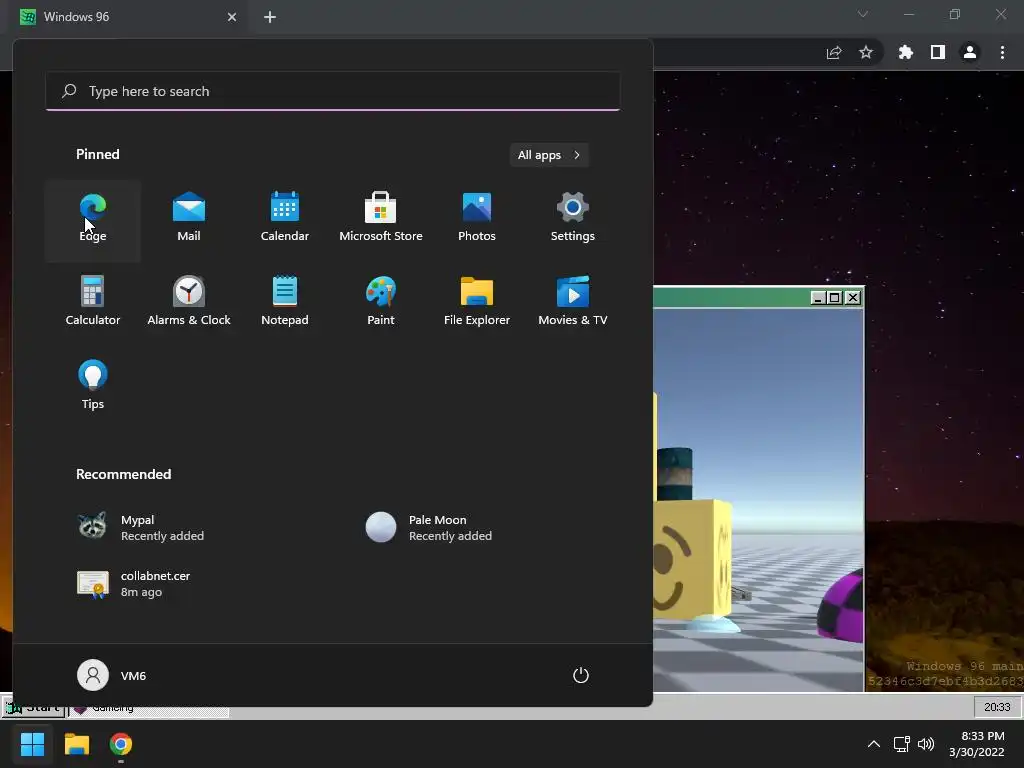Image resolution: width=1024 pixels, height=768 pixels.
Task: Open Chrome tab search dropdown arrow
Action: pos(863,14)
